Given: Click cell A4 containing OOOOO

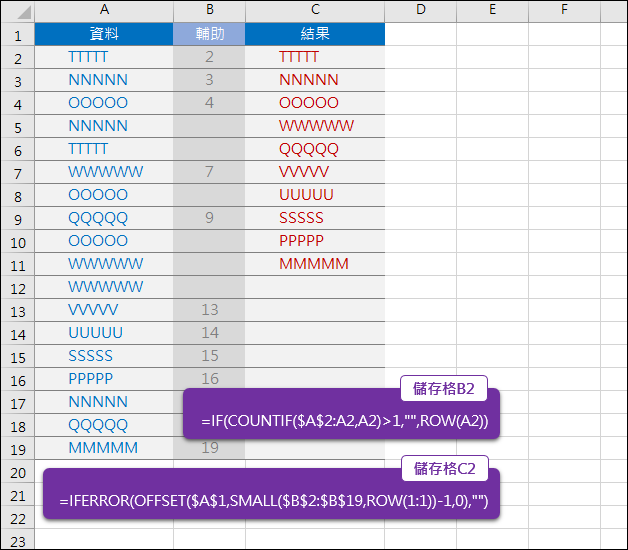Looking at the screenshot, I should pos(104,103).
